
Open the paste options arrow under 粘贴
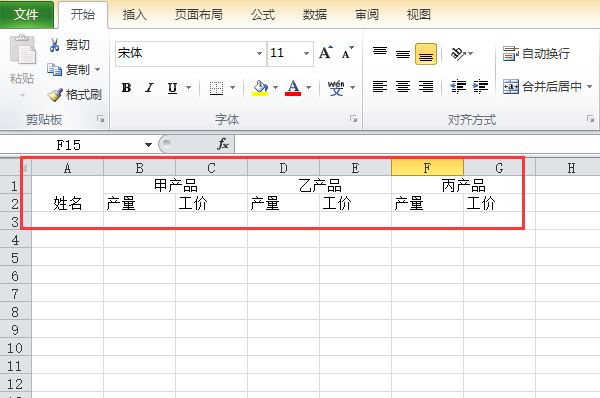click(x=22, y=95)
